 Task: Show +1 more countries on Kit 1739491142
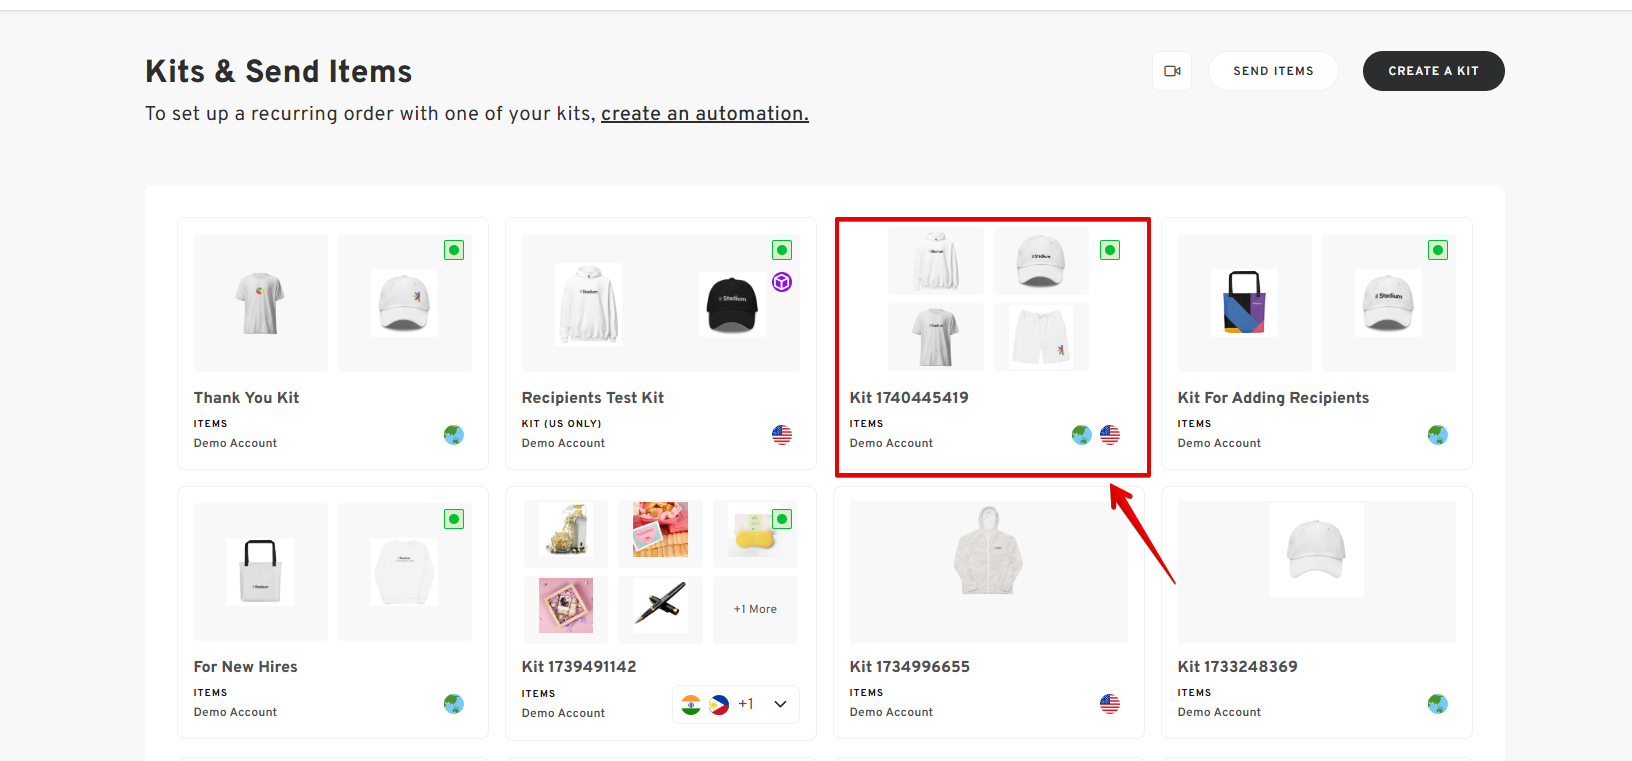coord(746,704)
